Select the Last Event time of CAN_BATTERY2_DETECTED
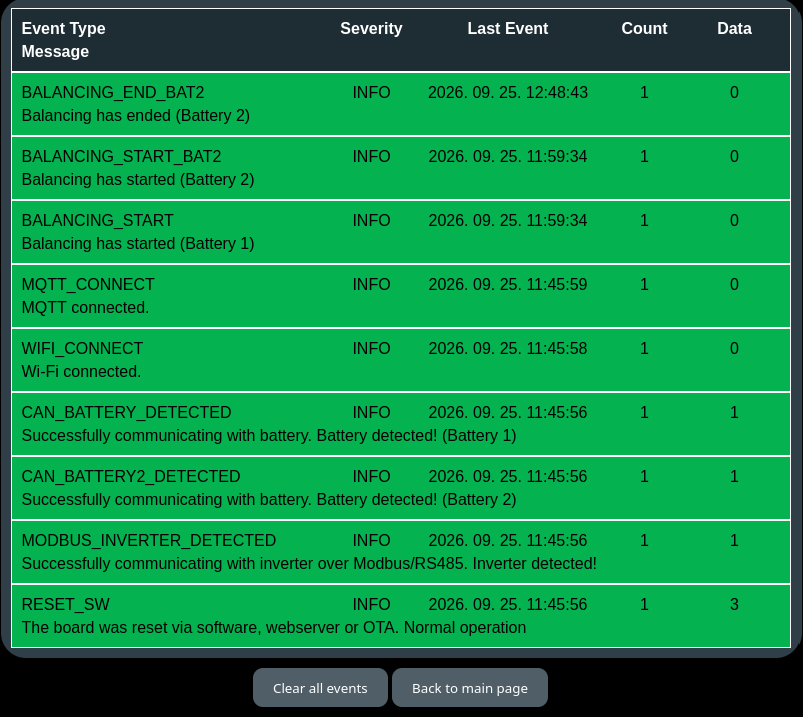 [x=508, y=476]
